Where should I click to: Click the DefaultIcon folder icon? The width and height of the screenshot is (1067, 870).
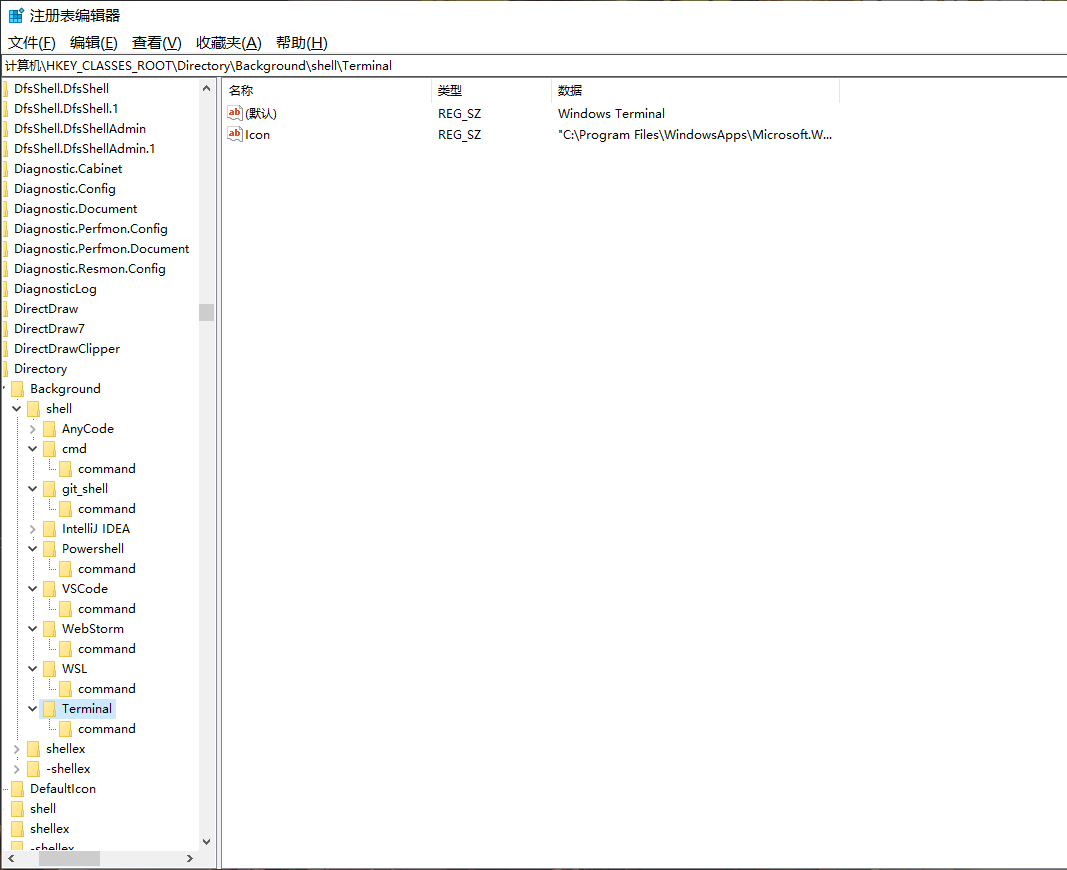[x=18, y=789]
